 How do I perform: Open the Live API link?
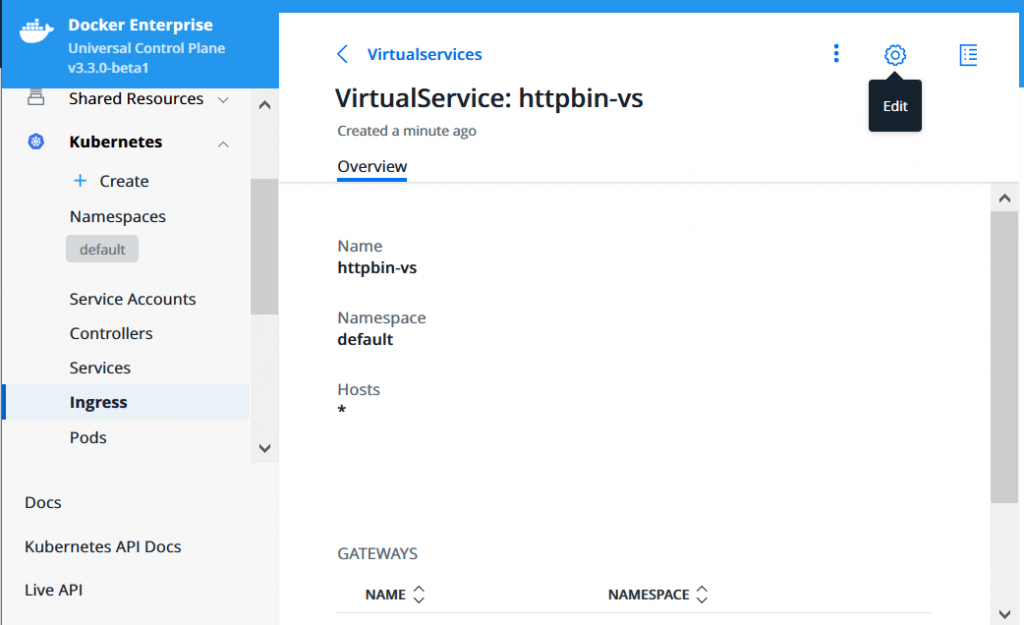[x=54, y=590]
